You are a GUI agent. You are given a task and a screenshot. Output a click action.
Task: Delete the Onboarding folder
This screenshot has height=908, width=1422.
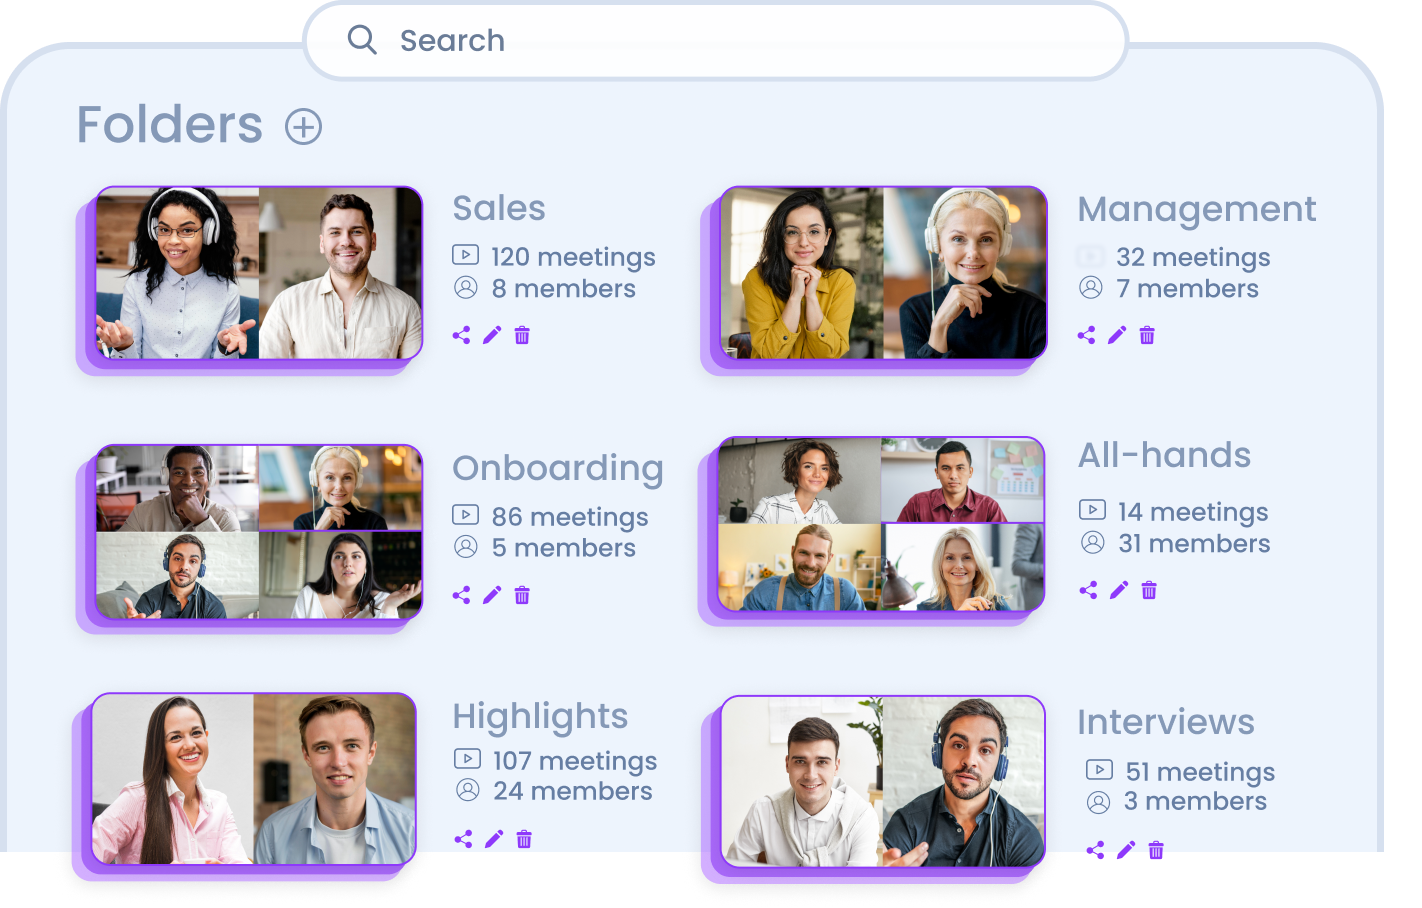(522, 595)
